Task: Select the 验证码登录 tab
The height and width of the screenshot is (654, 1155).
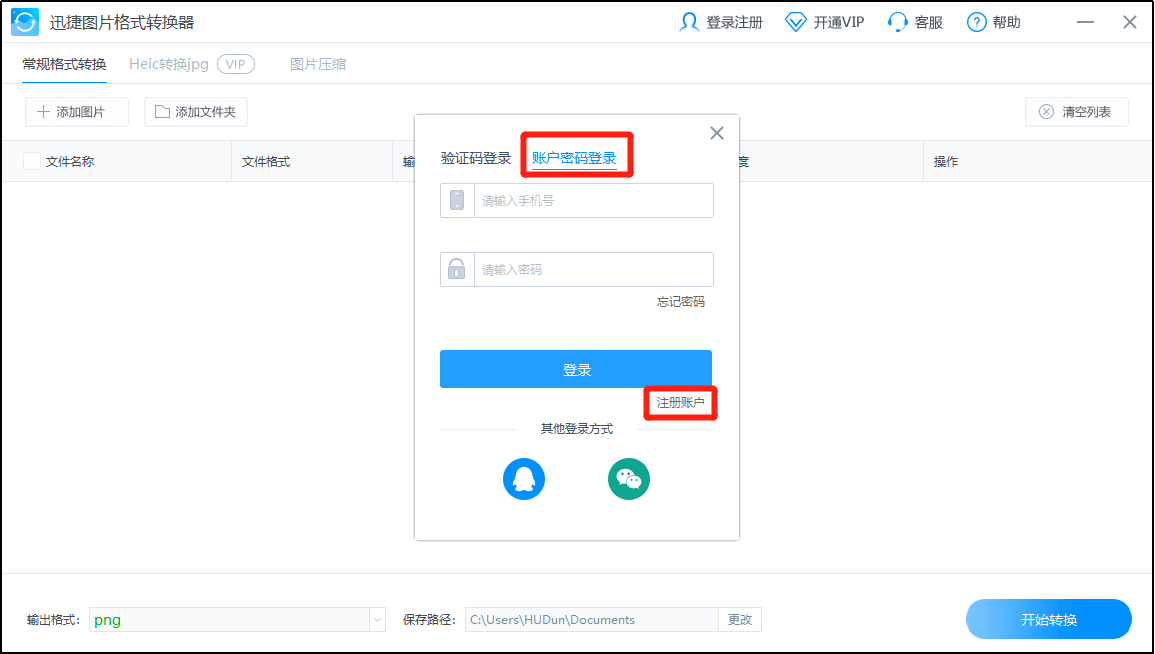Action: tap(476, 158)
